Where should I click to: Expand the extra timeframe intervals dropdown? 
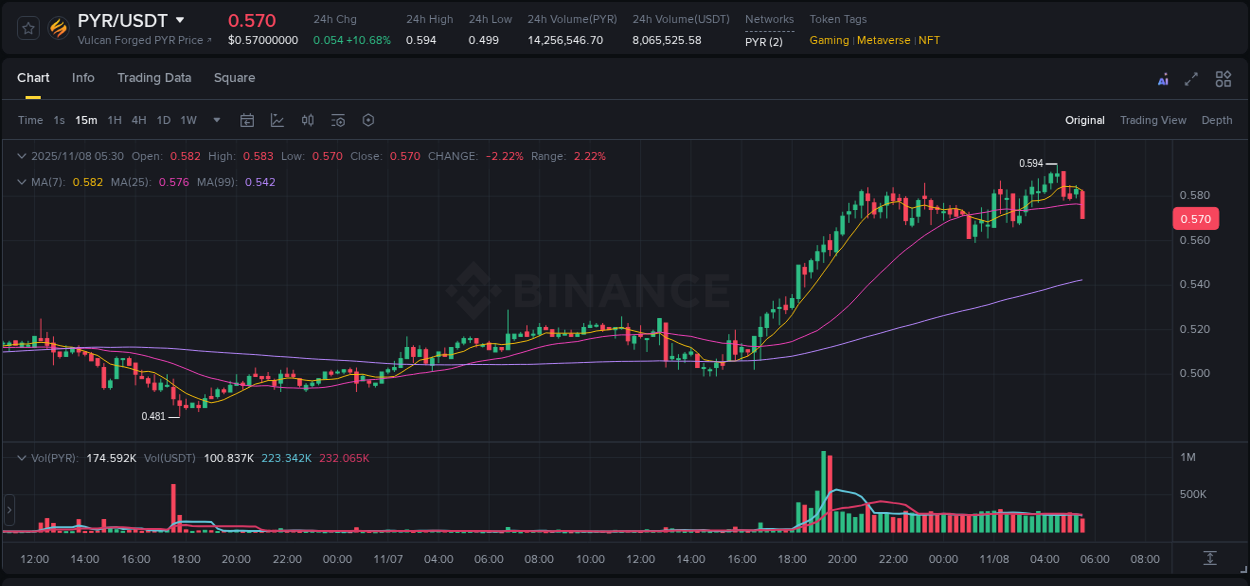pos(215,120)
